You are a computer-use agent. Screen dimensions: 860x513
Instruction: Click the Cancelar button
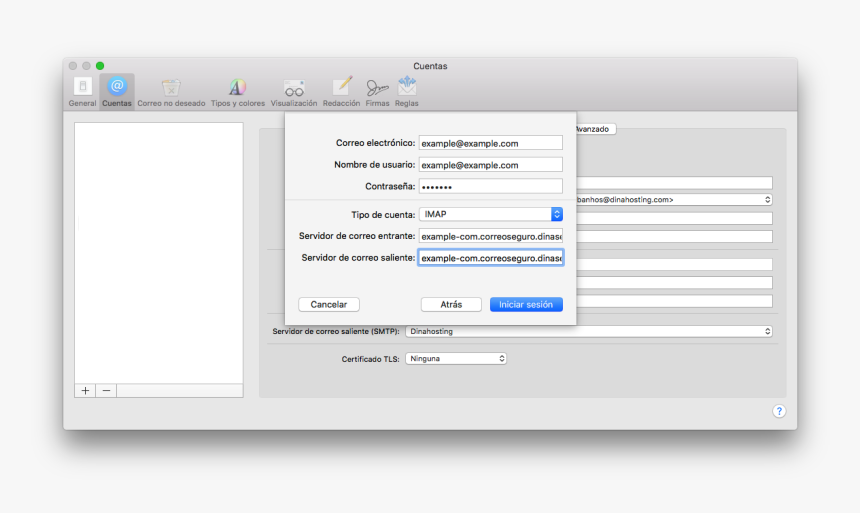point(329,305)
